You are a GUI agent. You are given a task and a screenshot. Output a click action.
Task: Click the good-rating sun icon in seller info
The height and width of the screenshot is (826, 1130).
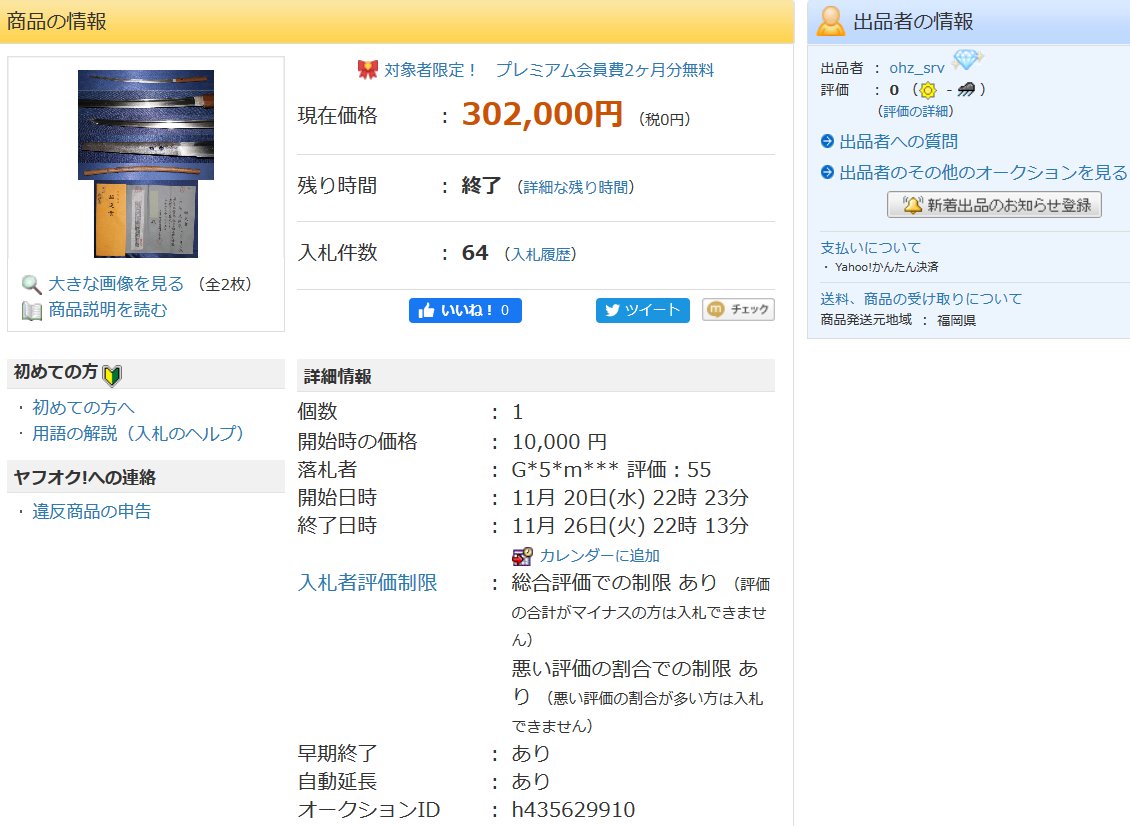[x=928, y=89]
